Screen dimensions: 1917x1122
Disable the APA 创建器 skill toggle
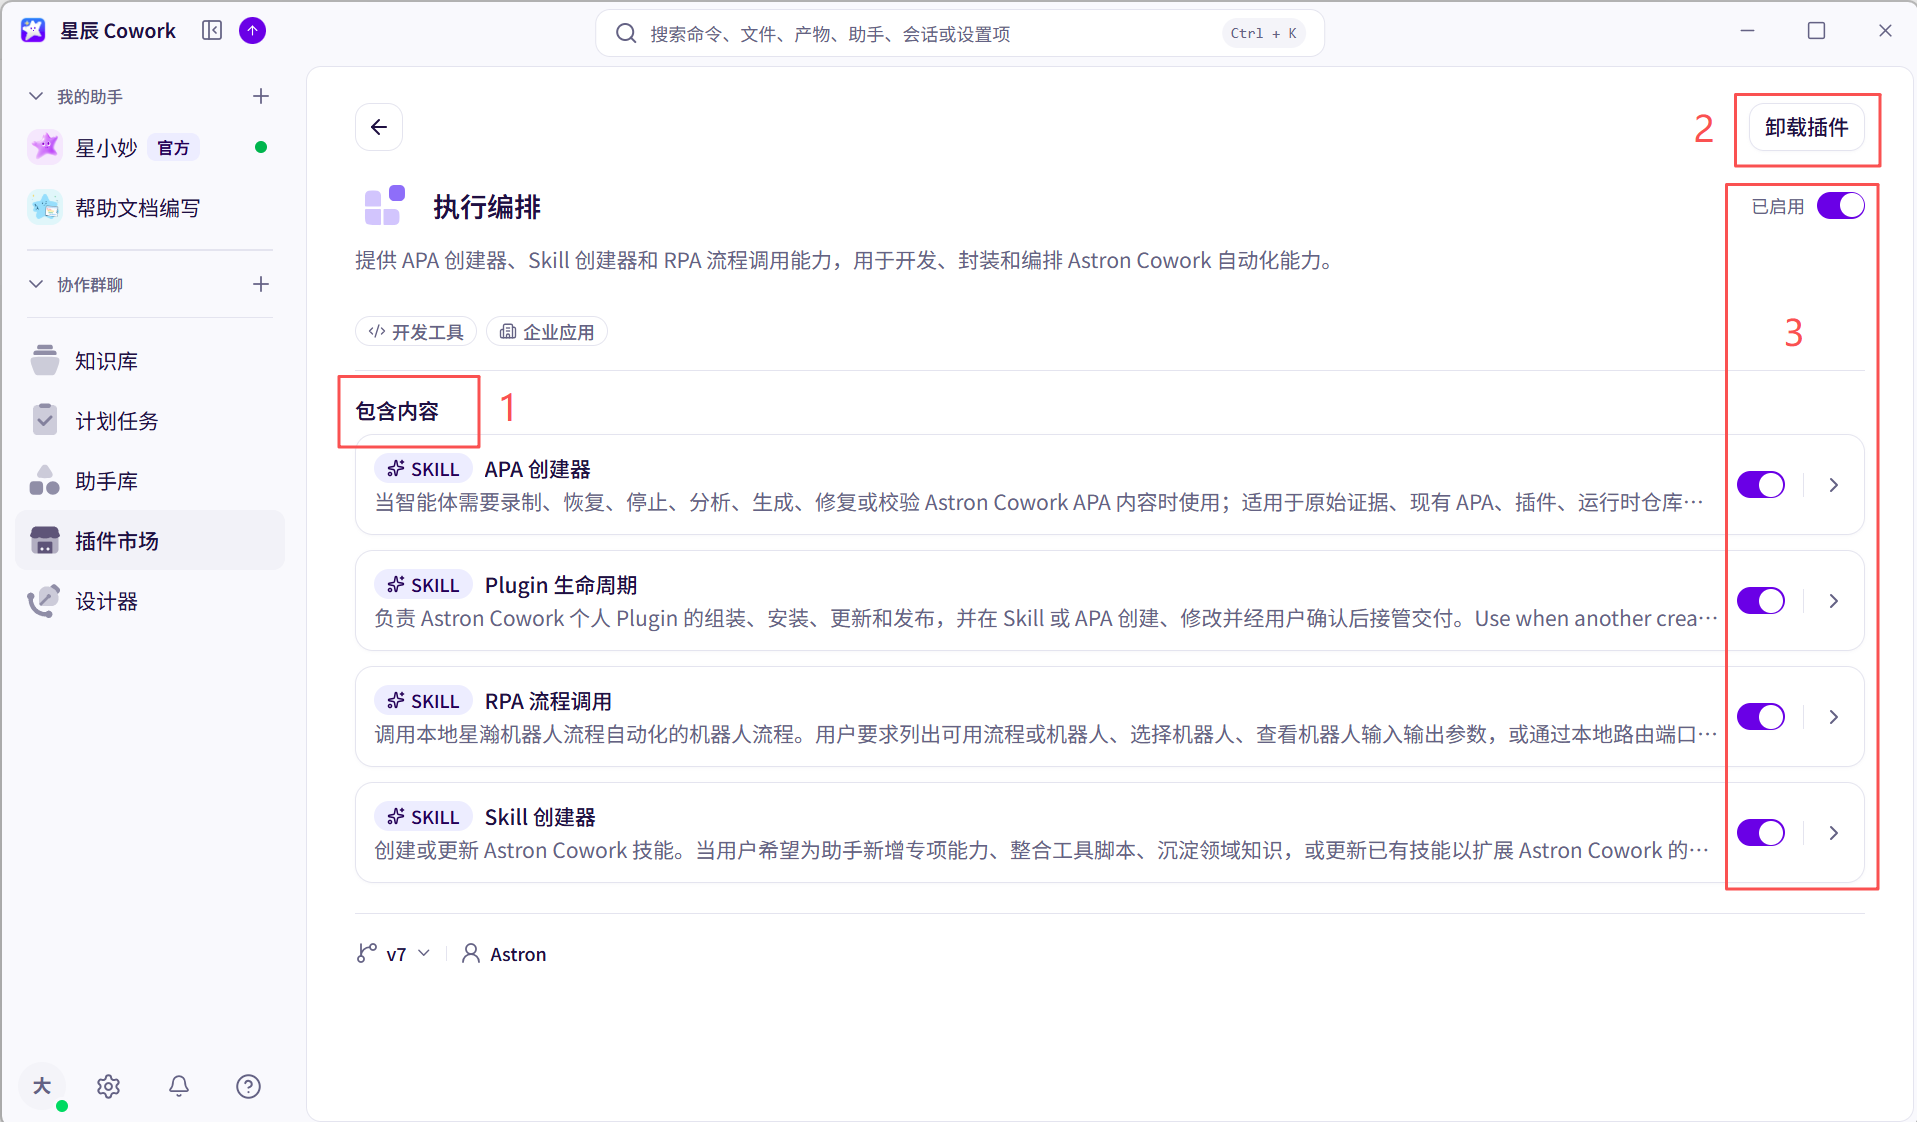tap(1761, 485)
